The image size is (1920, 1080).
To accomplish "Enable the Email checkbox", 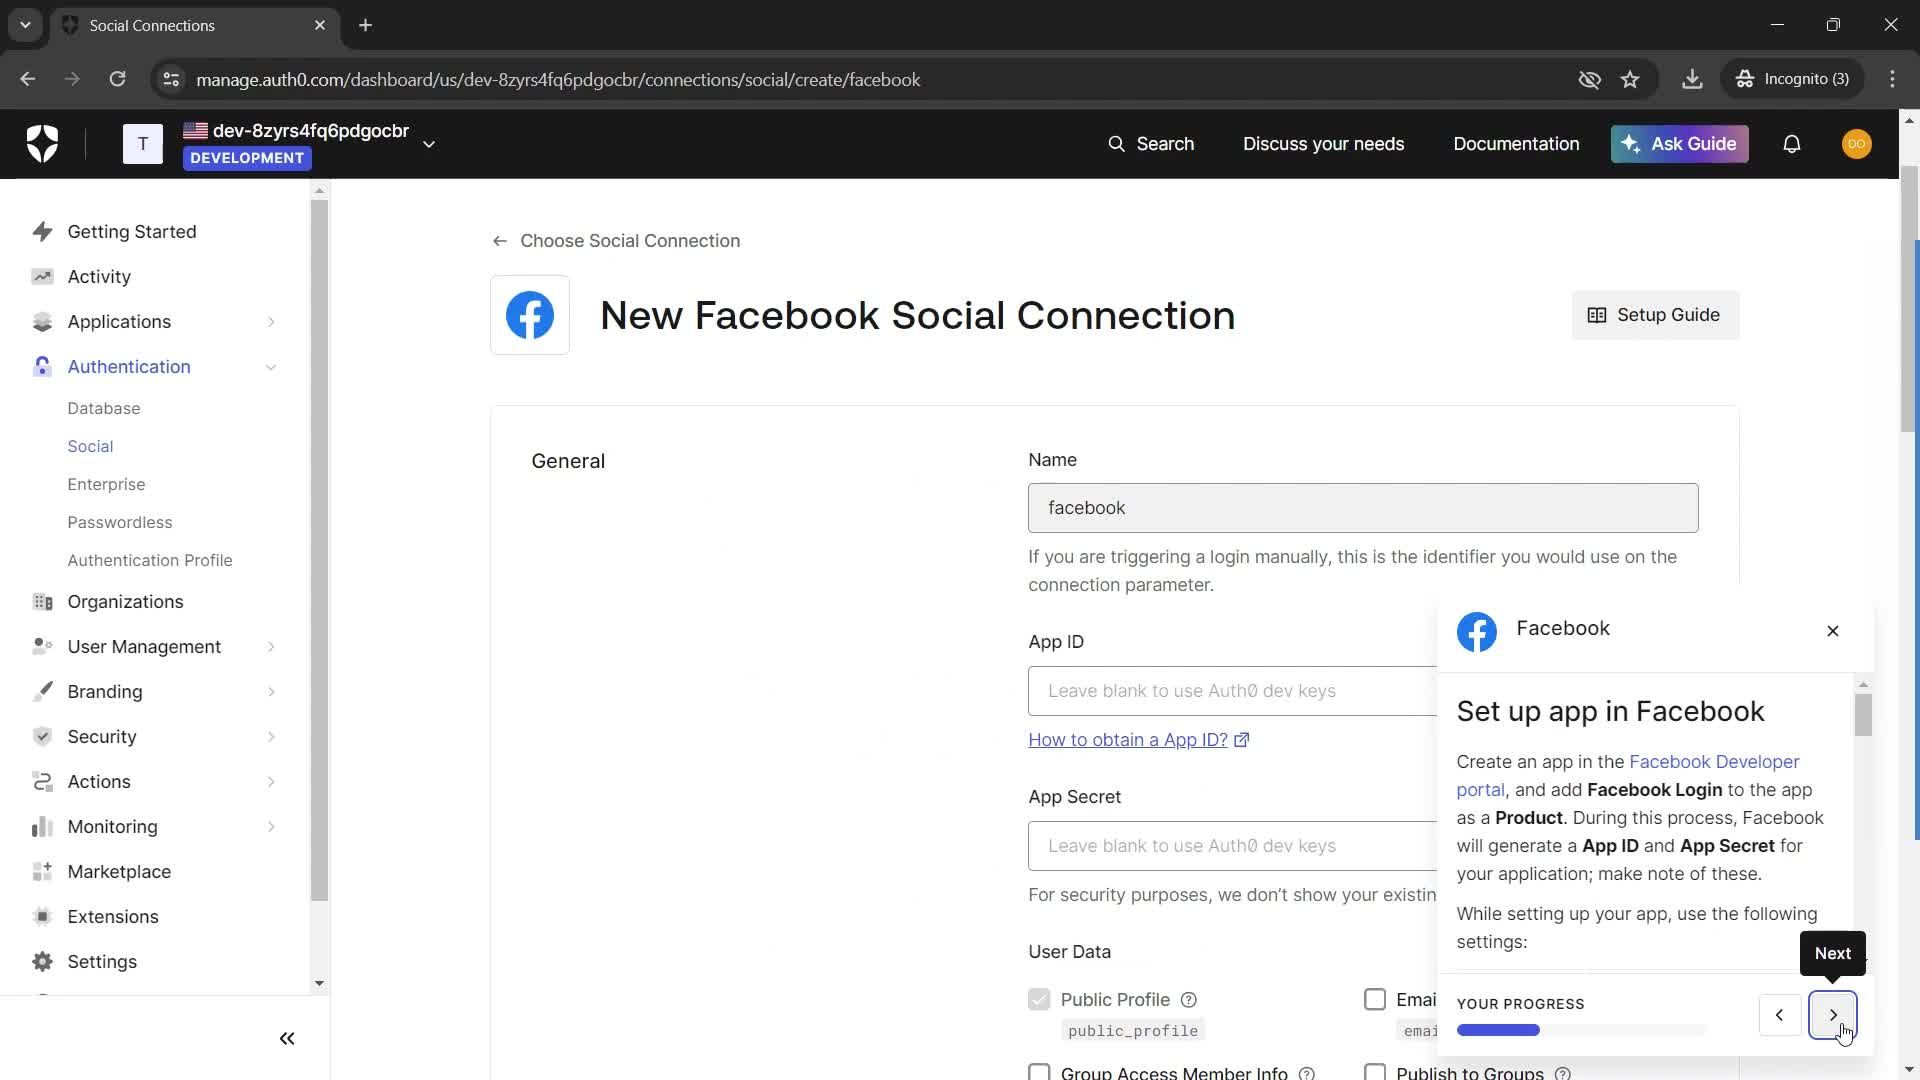I will (x=1375, y=1000).
